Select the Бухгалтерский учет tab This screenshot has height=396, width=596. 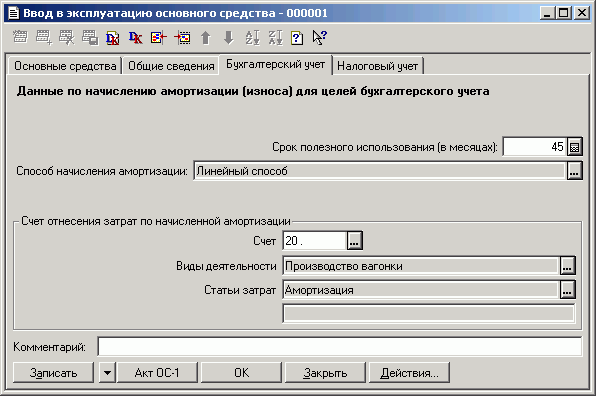pos(276,64)
